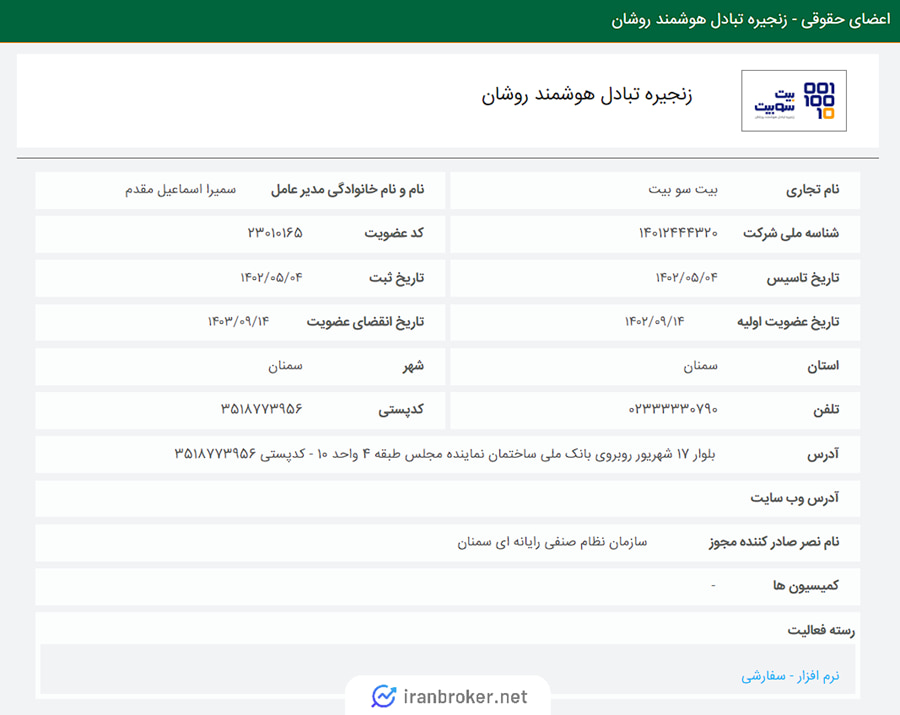Click the بیت سو بیت company logo
The width and height of the screenshot is (900, 715).
793,101
